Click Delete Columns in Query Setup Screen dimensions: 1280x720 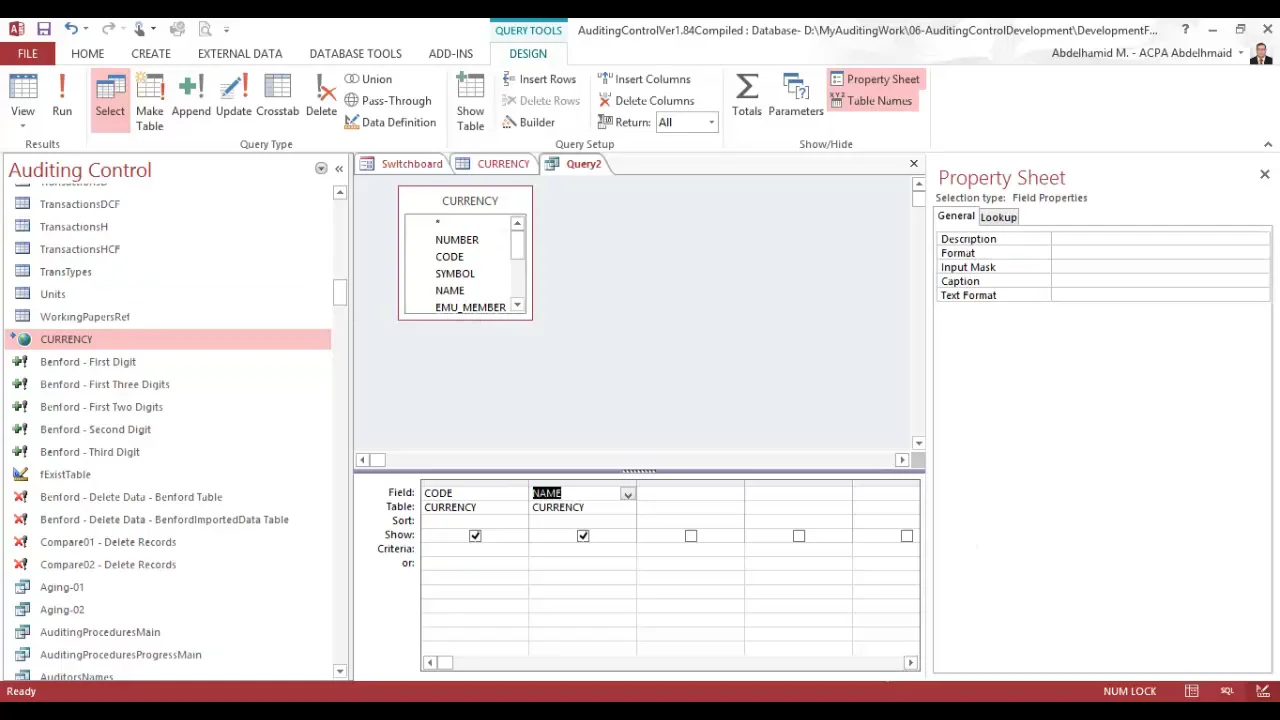coord(646,101)
